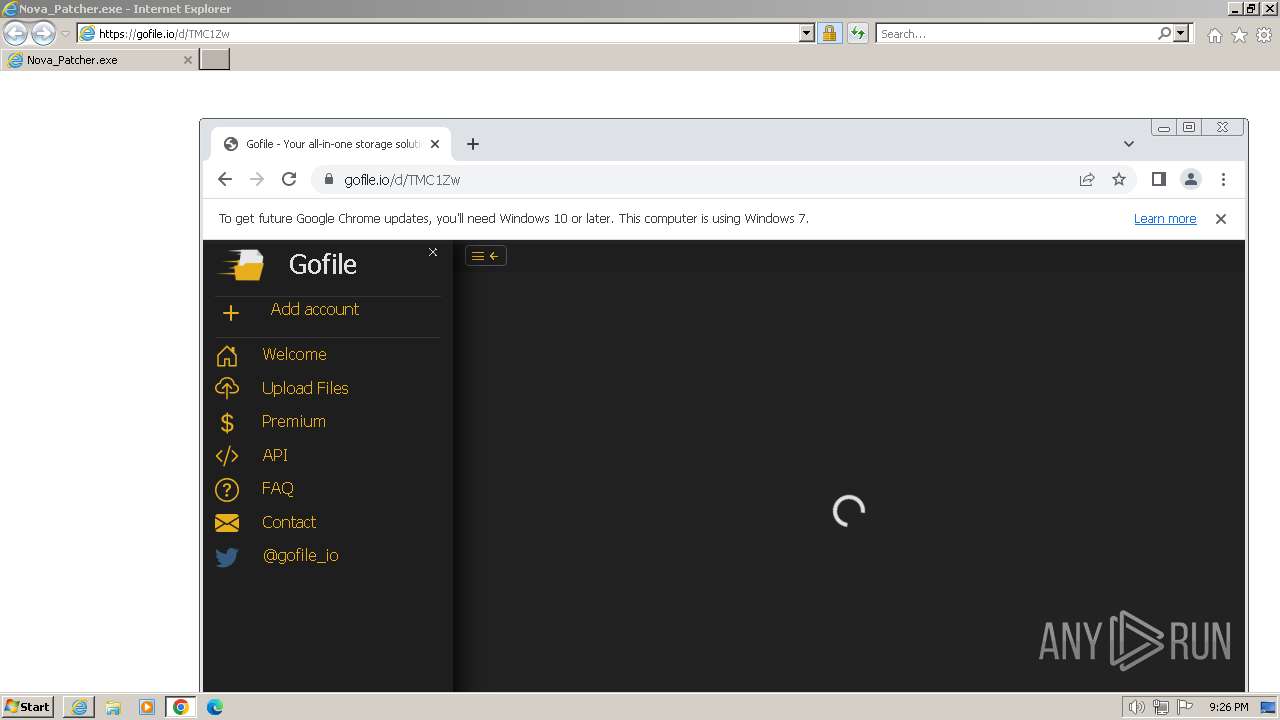Open a new Chrome tab

point(473,144)
